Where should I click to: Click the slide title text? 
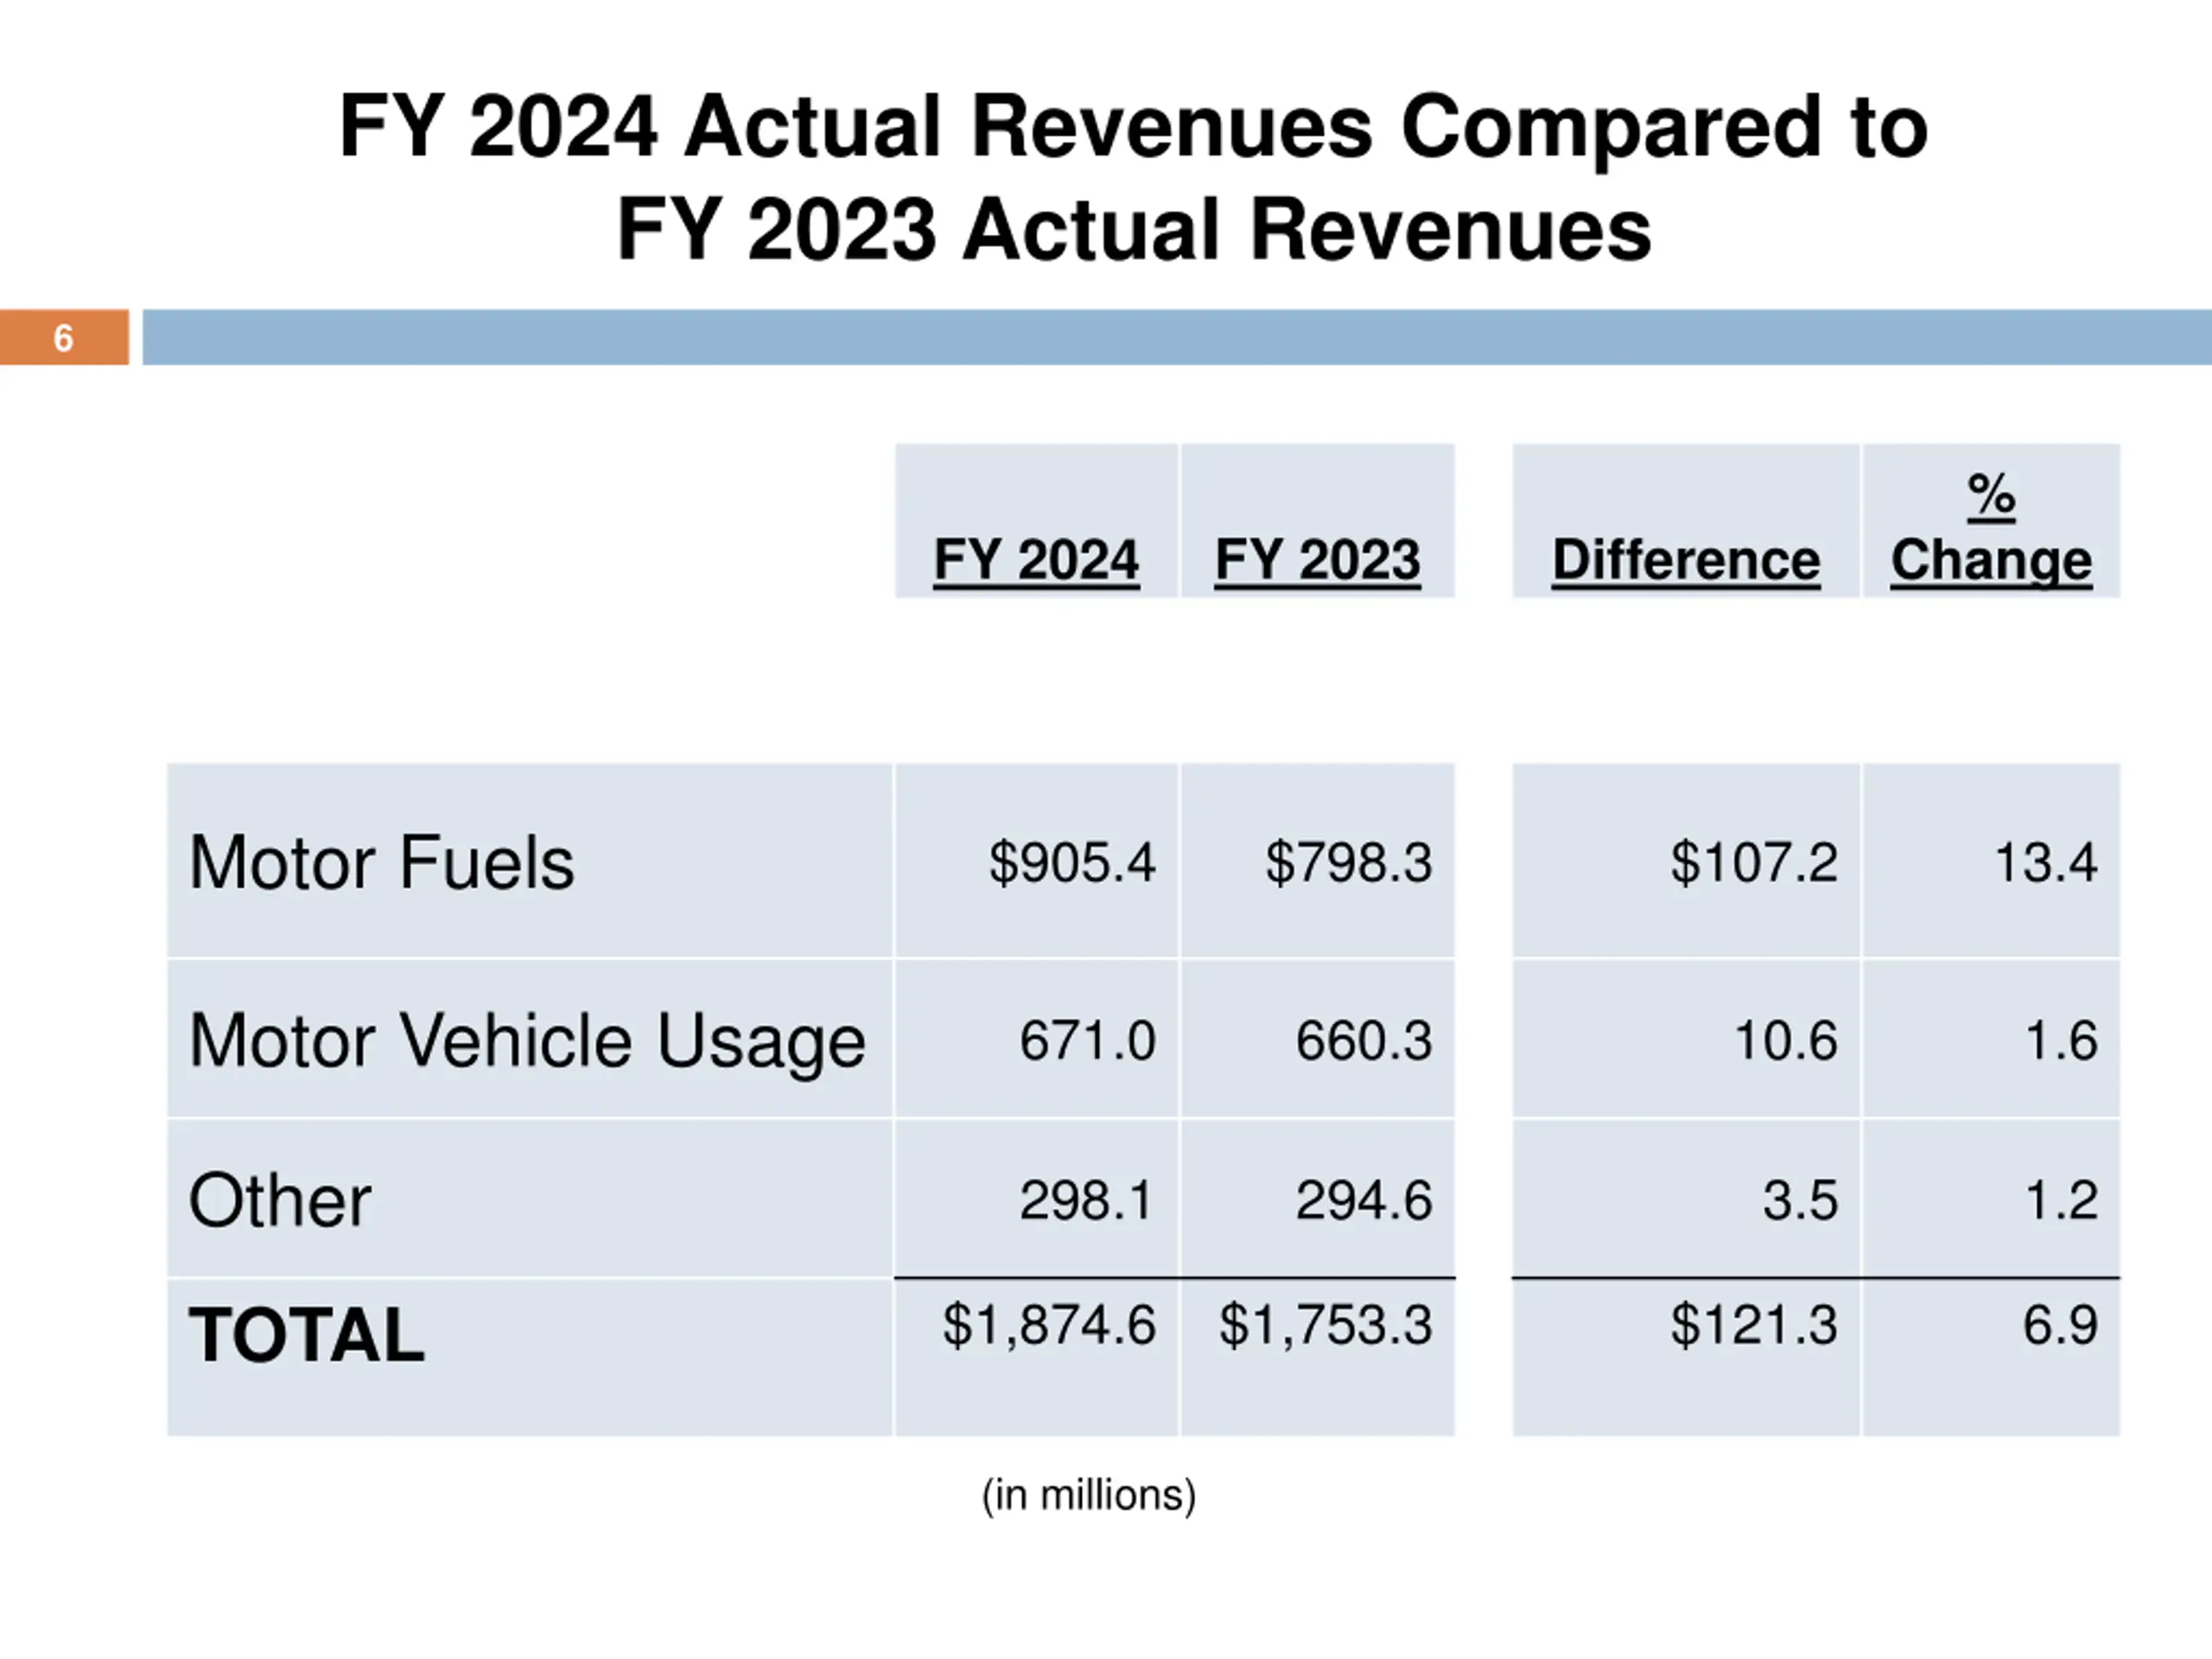1134,177
